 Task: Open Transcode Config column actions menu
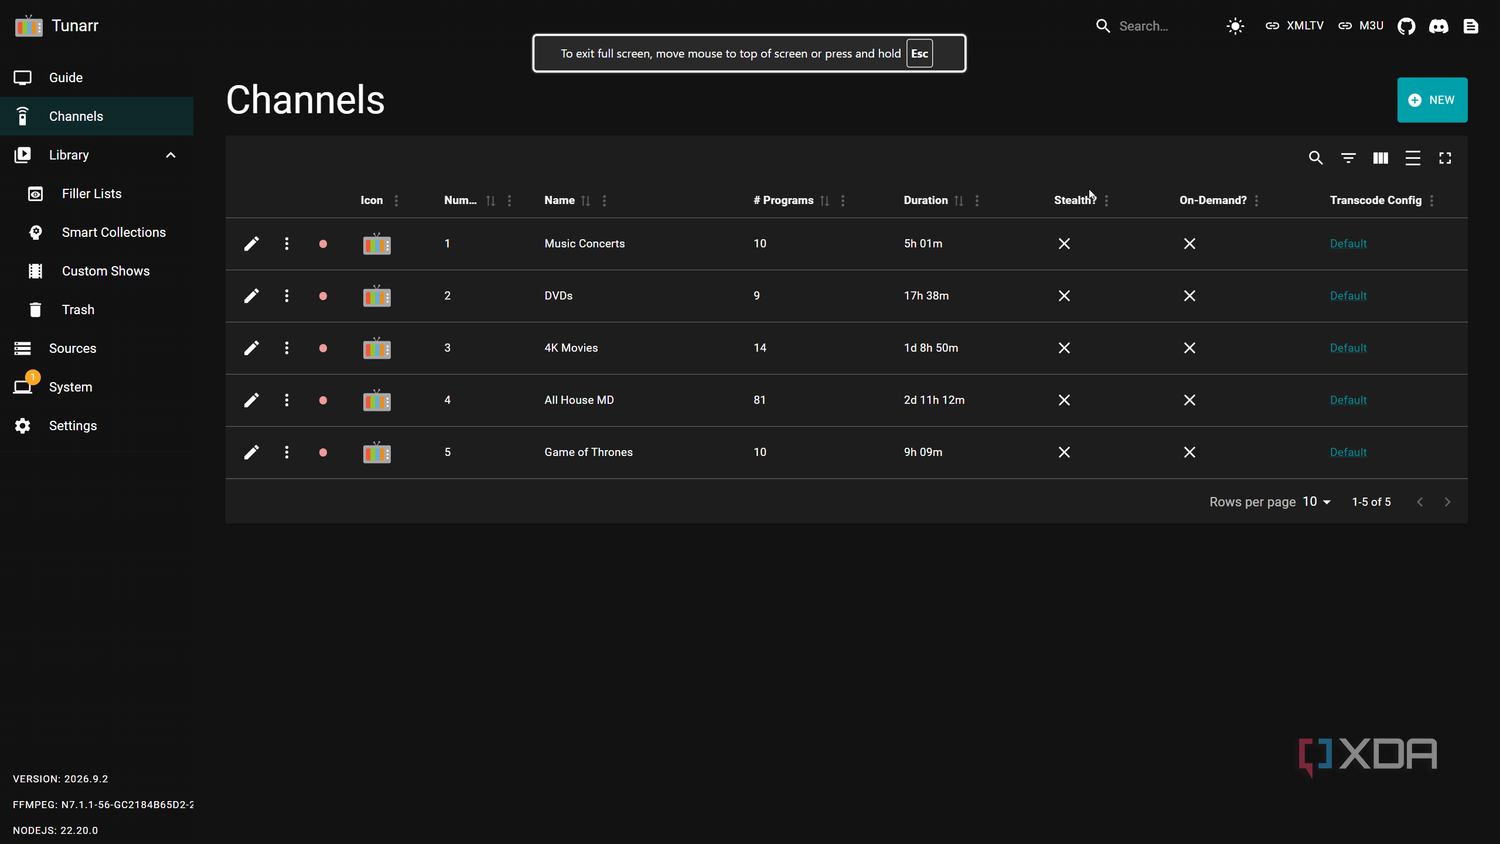point(1432,201)
